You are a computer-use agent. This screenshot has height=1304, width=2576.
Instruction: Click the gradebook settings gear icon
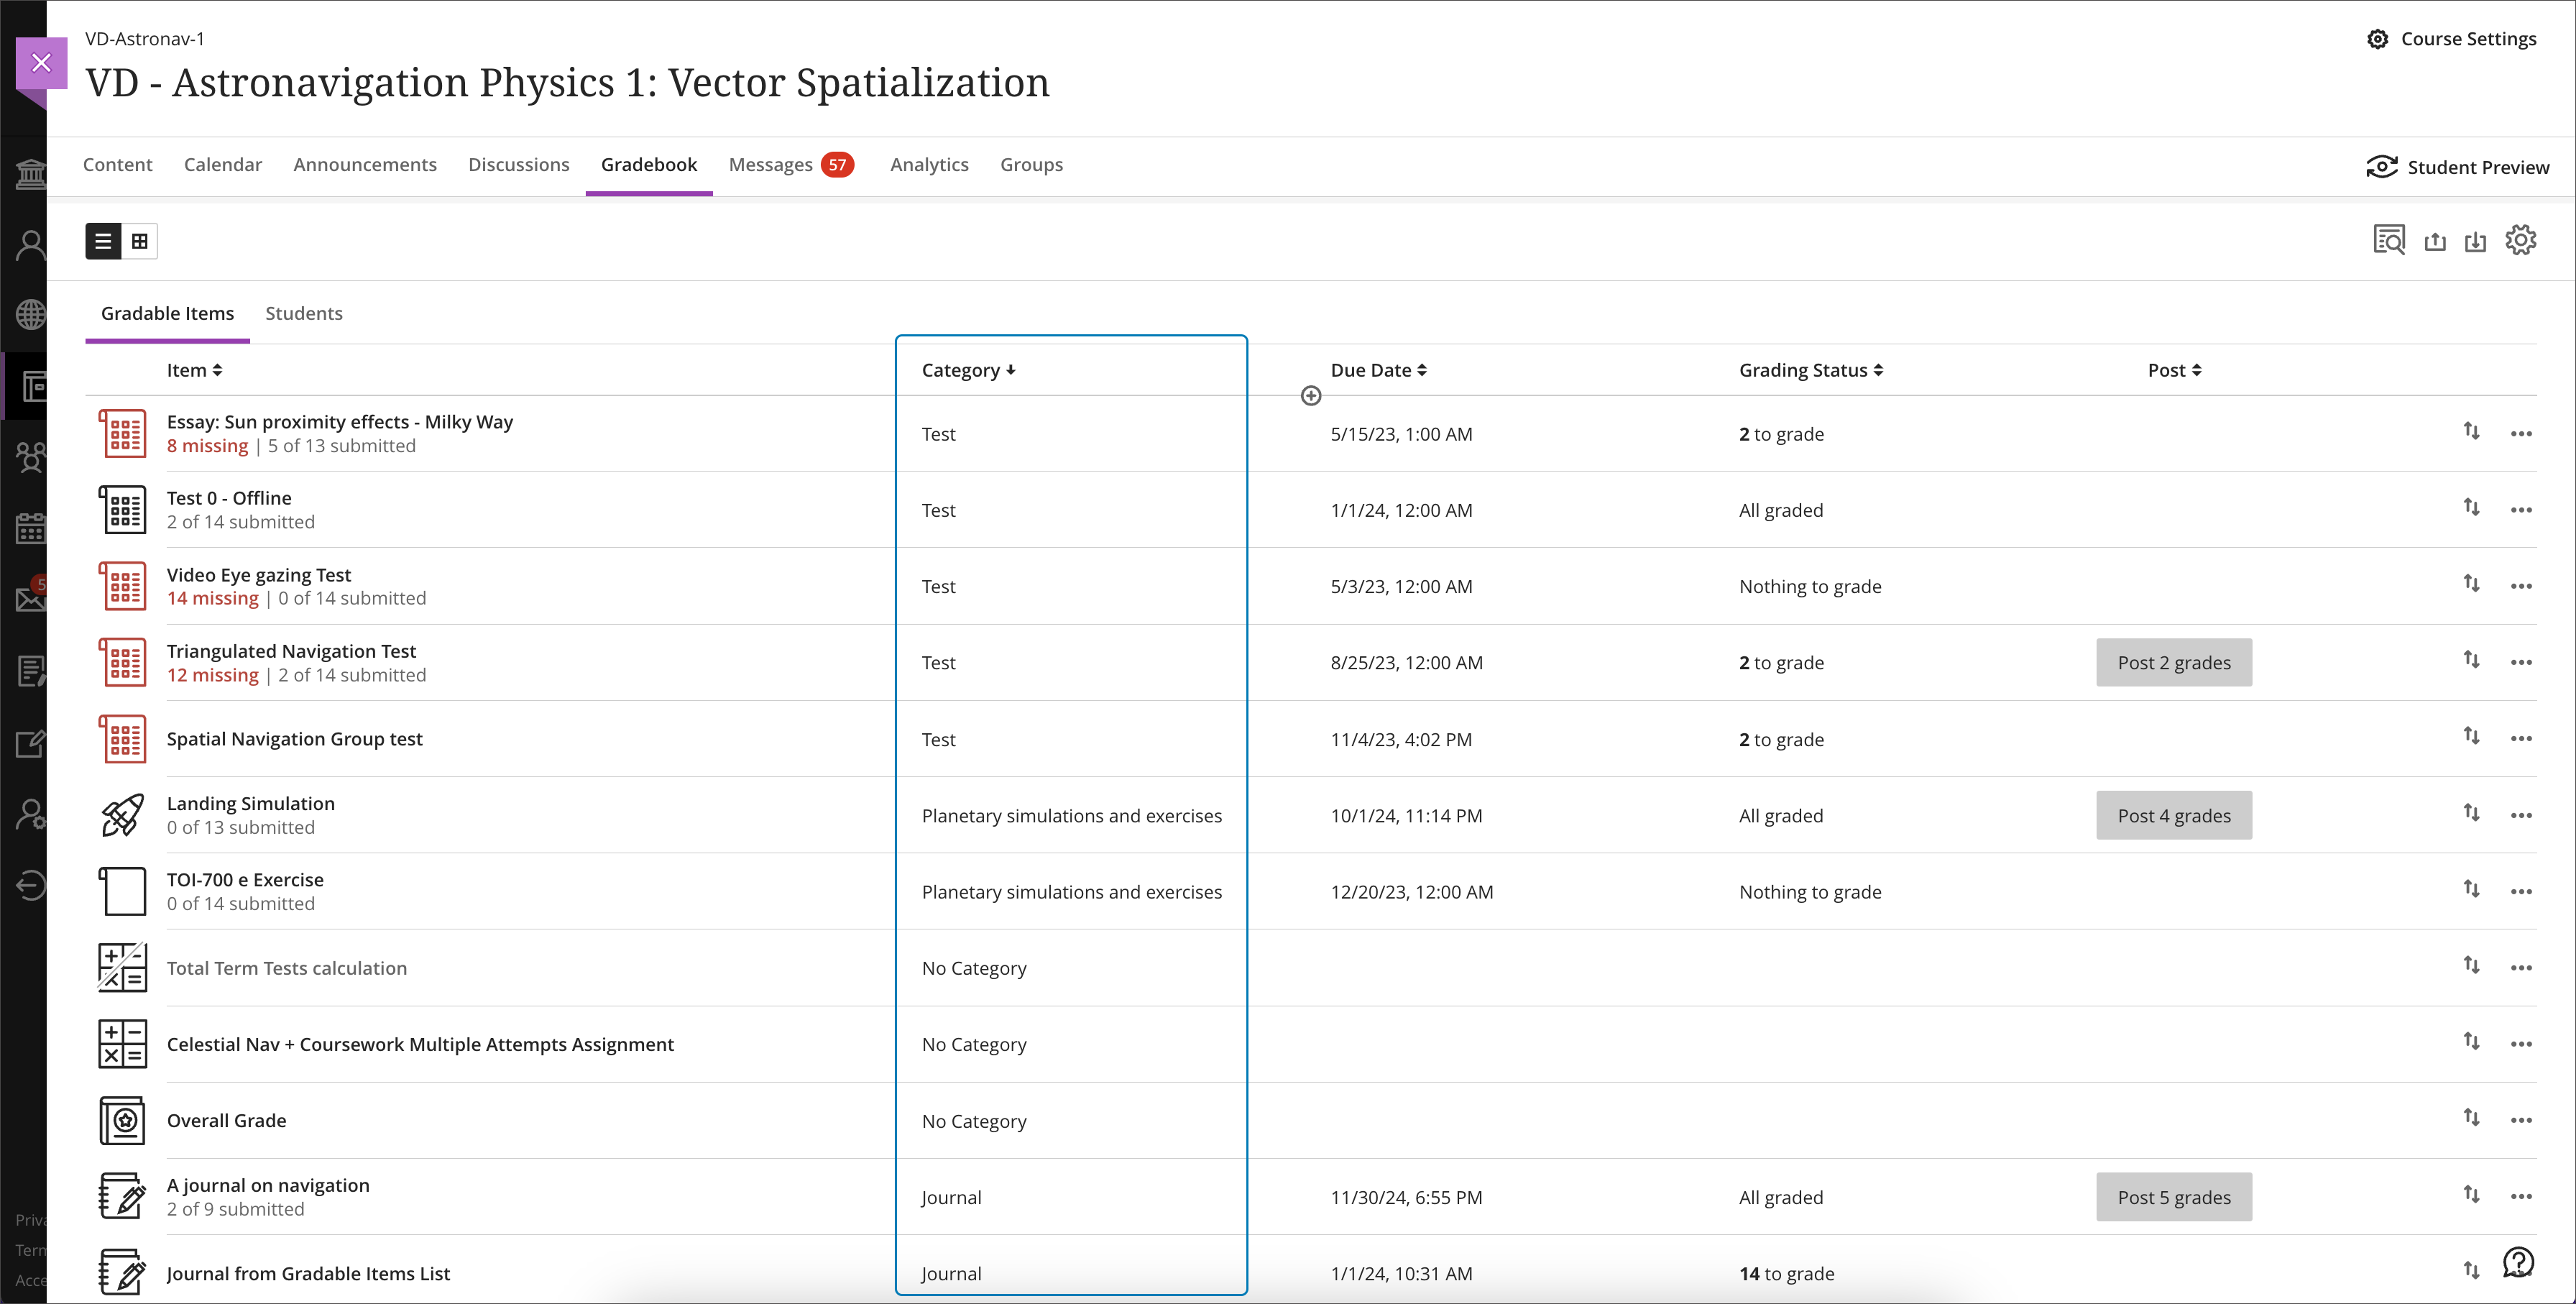pyautogui.click(x=2521, y=241)
